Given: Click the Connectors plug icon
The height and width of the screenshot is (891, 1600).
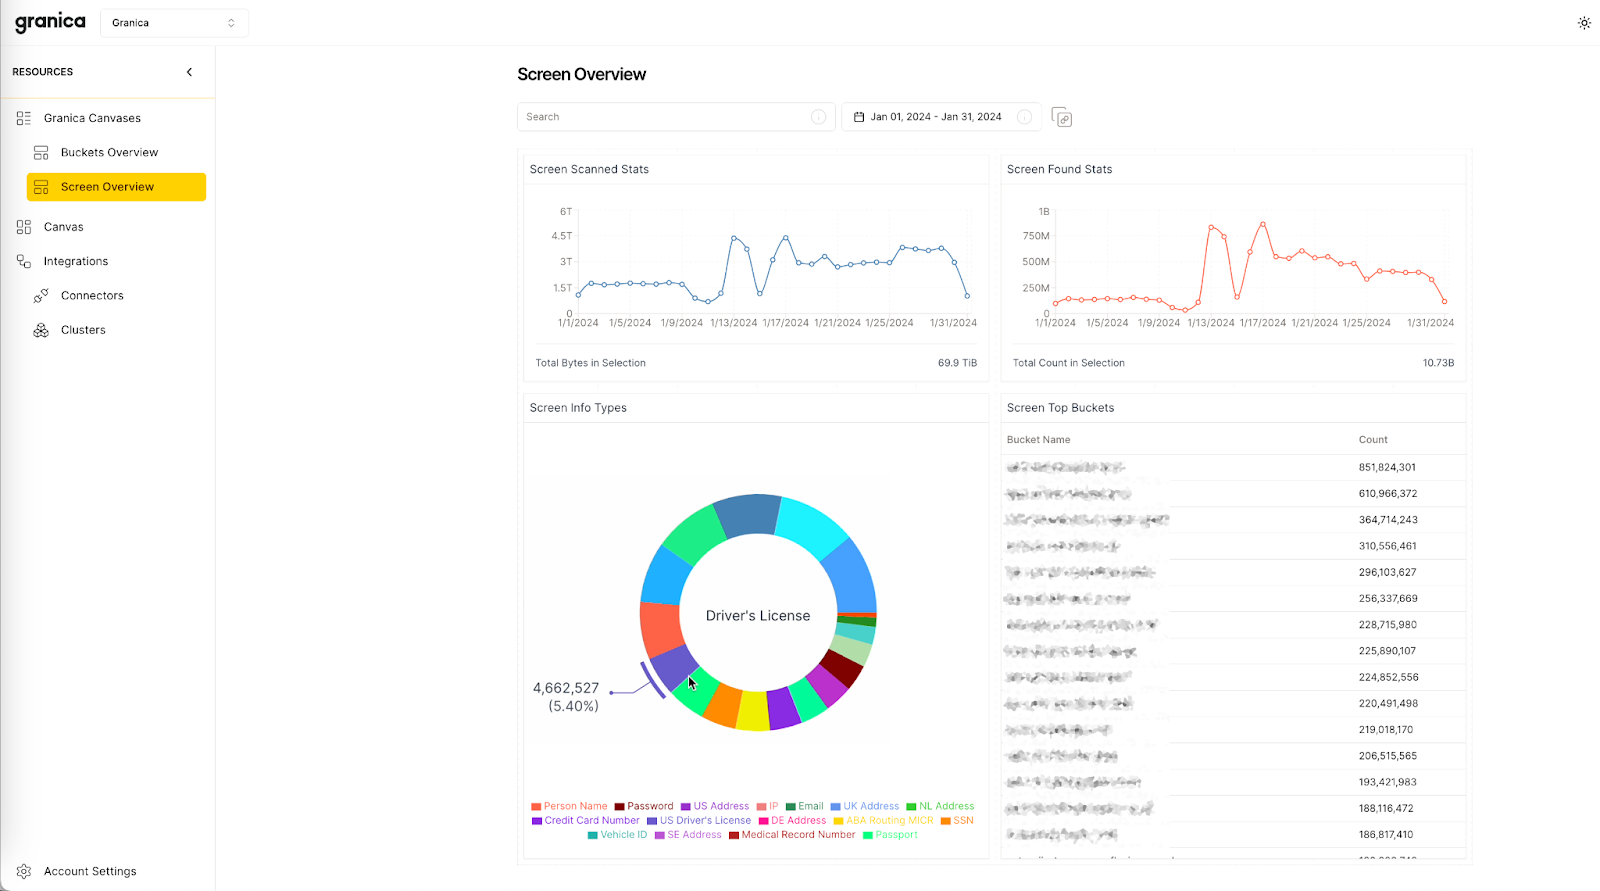Looking at the screenshot, I should click(x=41, y=296).
